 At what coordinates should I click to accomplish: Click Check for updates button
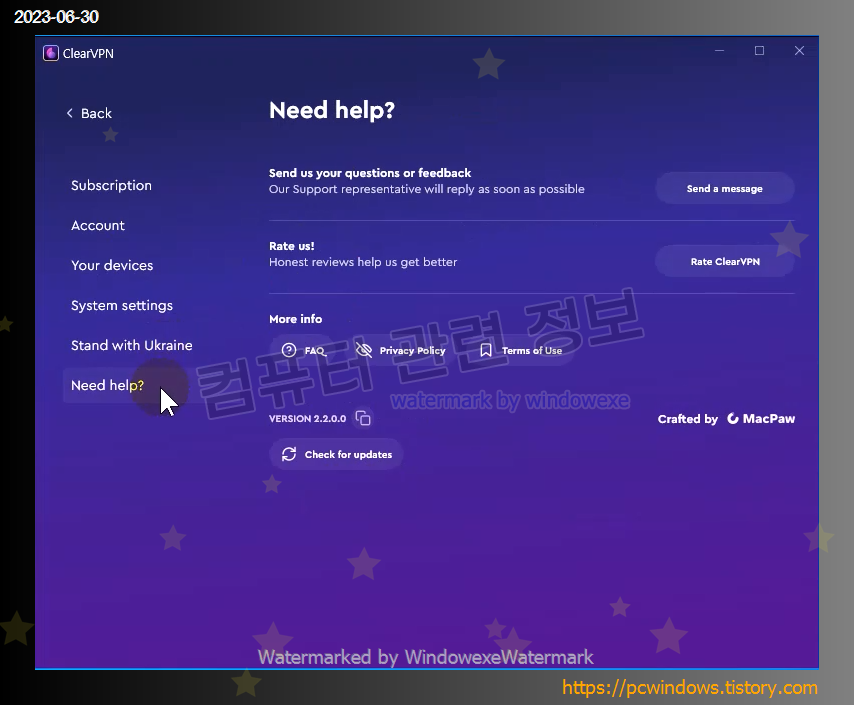click(x=336, y=454)
